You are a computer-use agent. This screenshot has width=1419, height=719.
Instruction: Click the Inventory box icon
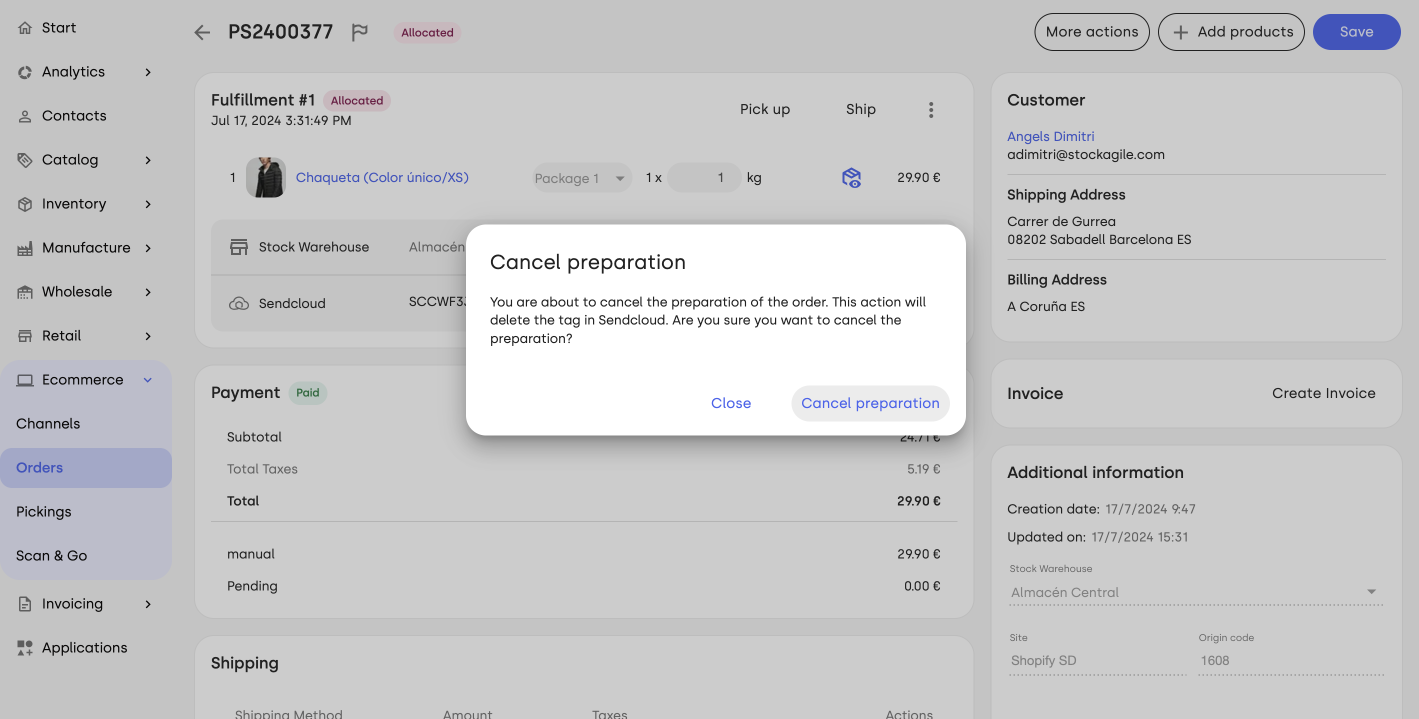pos(25,204)
